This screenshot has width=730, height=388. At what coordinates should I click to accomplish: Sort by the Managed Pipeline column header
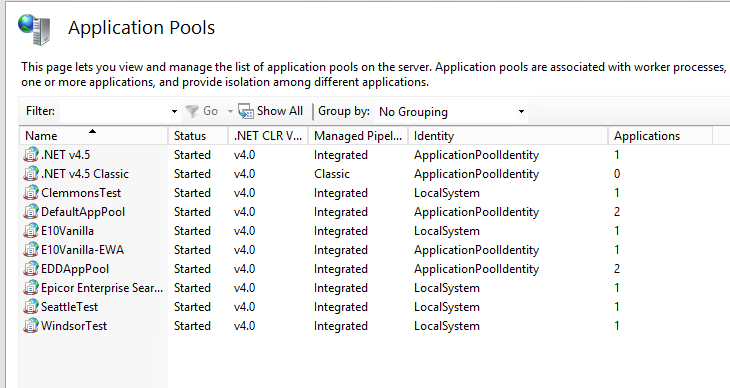[x=358, y=136]
